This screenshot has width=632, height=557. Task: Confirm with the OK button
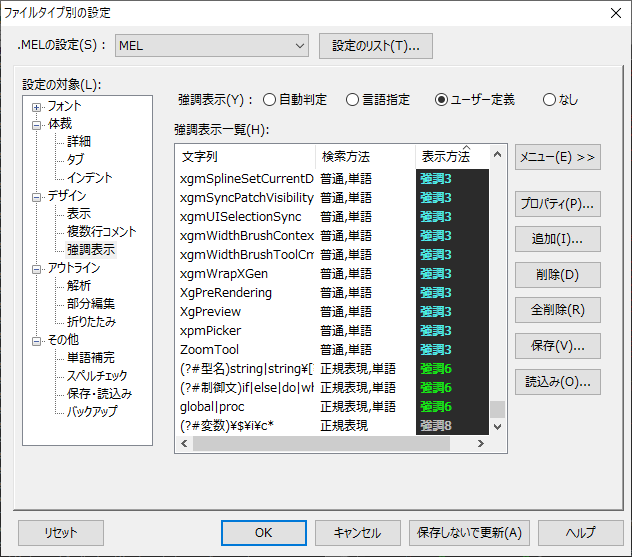pos(264,533)
